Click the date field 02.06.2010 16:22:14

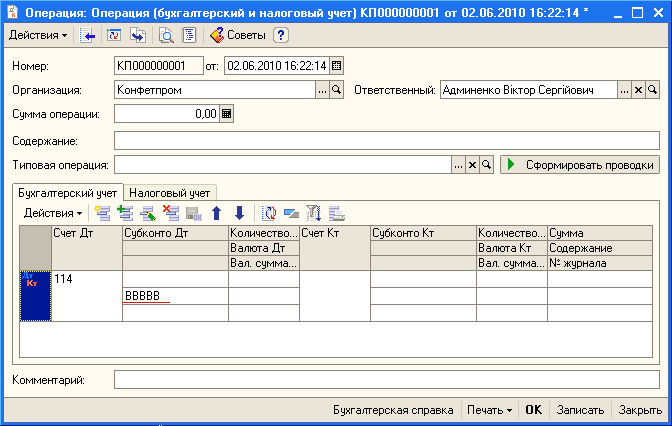[x=277, y=66]
